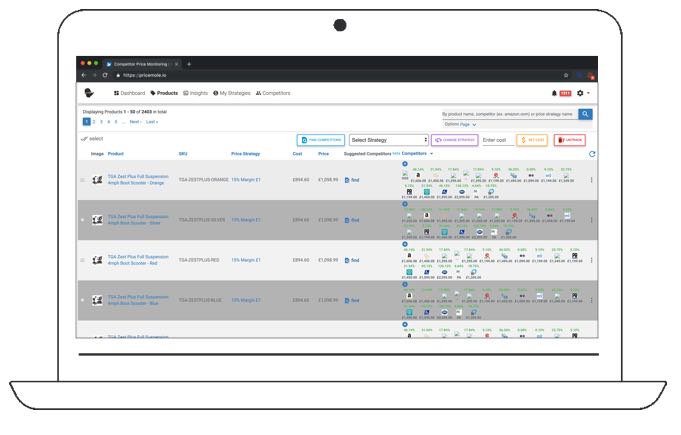The height and width of the screenshot is (435, 681).
Task: Open TGA Zest Plus Silver product link
Action: click(138, 220)
